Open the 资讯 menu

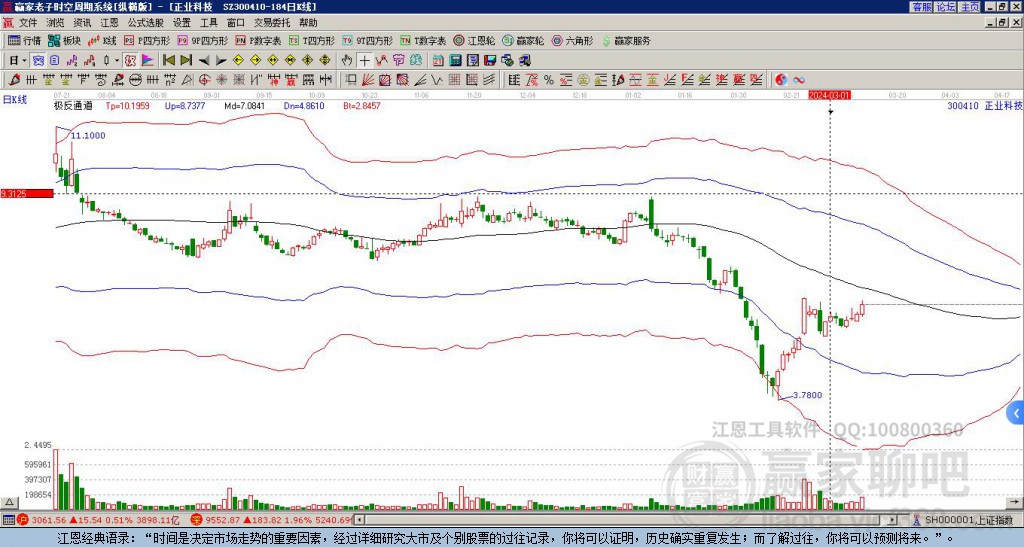point(82,23)
